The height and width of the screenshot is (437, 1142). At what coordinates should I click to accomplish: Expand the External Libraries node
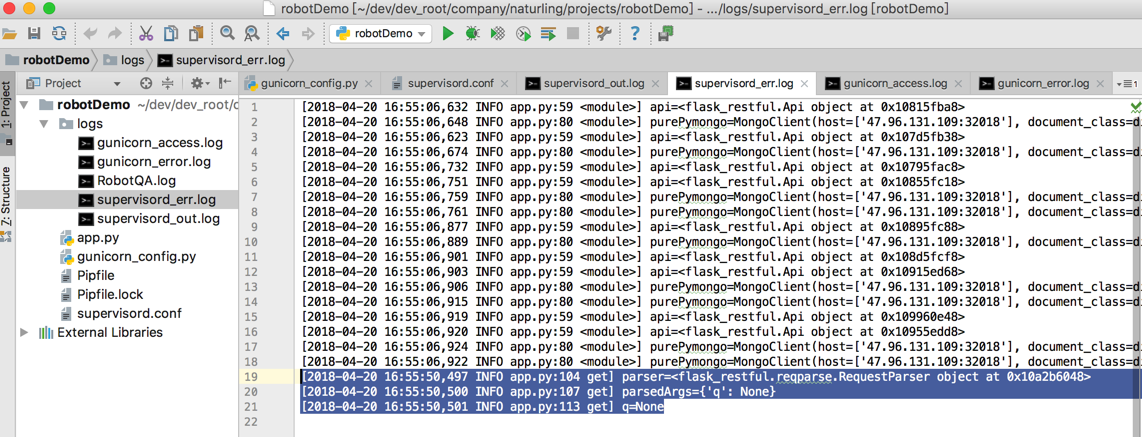(x=25, y=332)
